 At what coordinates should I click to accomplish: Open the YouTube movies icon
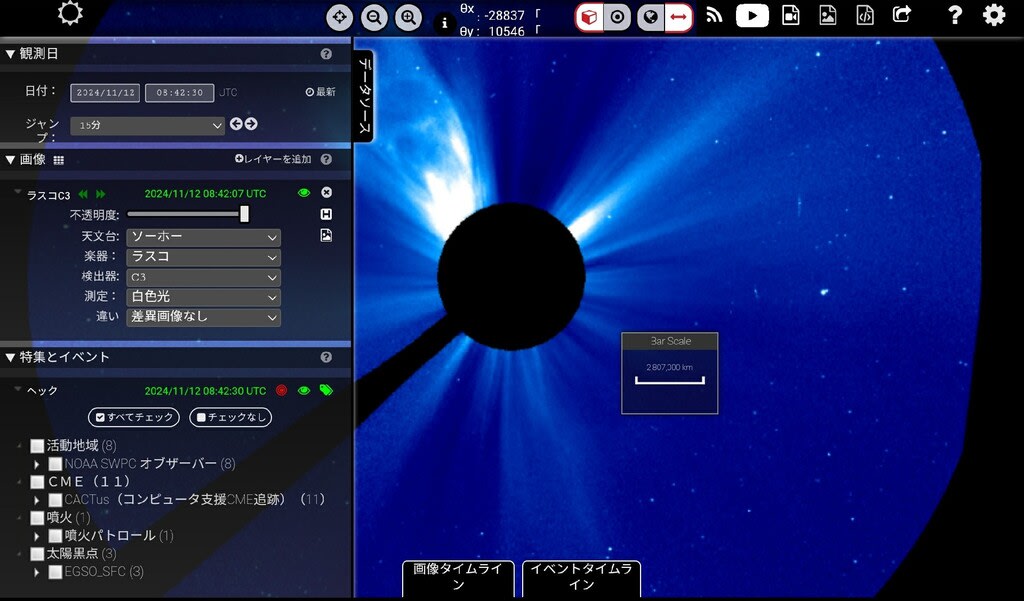click(752, 15)
